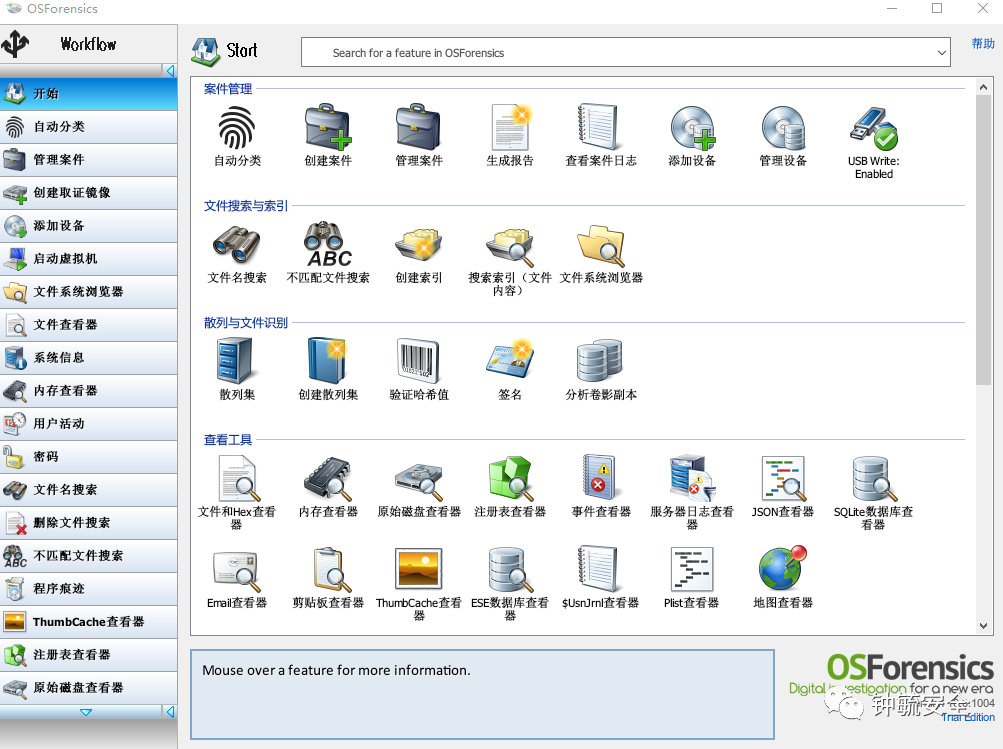Open ThumbCache查看器 icon in main panel

pos(418,569)
